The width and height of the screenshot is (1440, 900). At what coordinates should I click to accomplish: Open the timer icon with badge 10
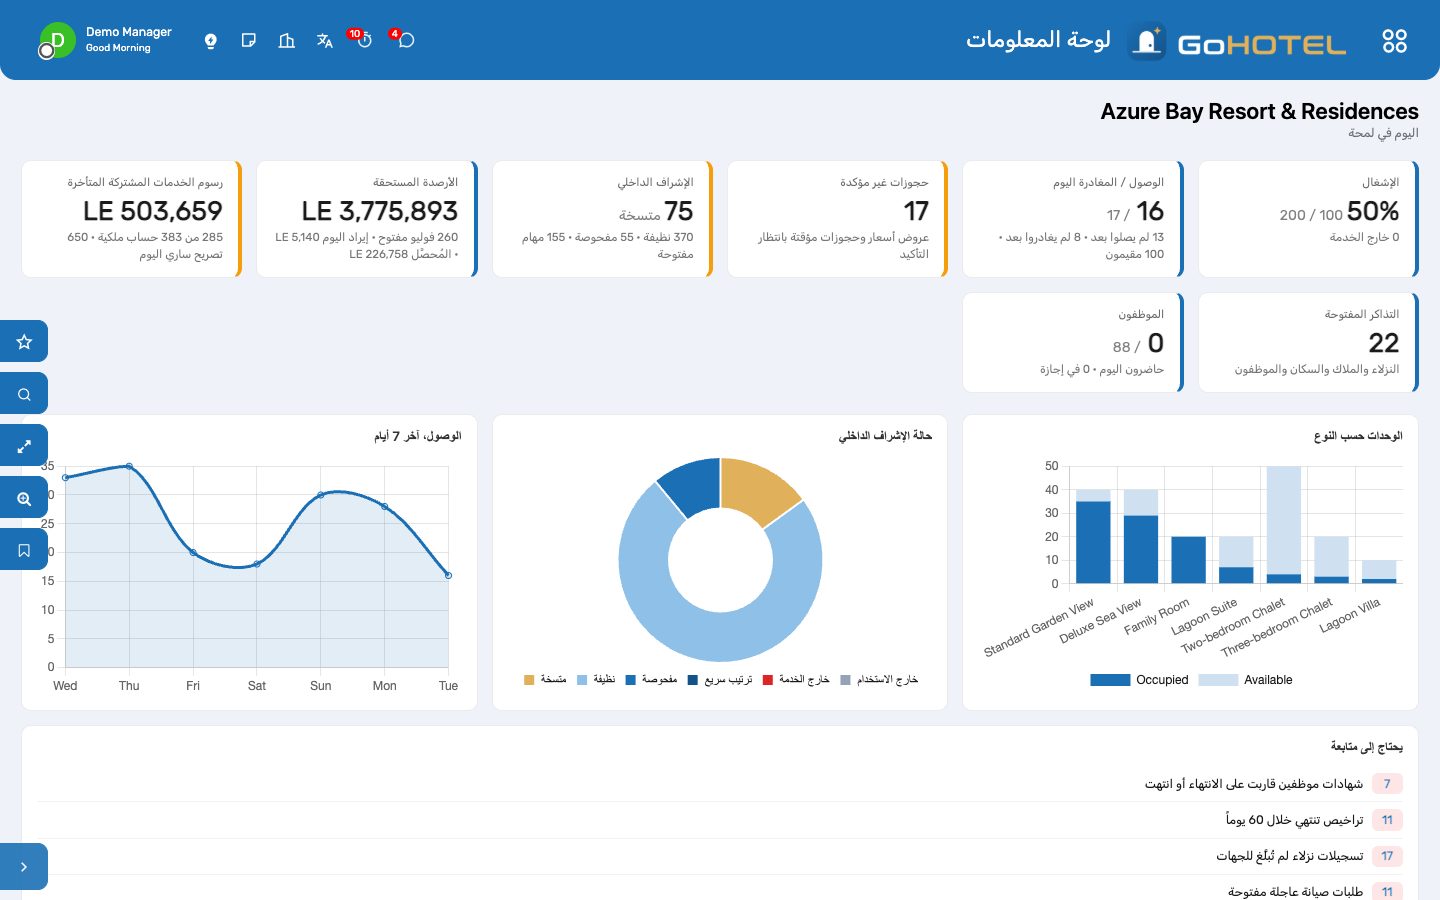[x=364, y=40]
